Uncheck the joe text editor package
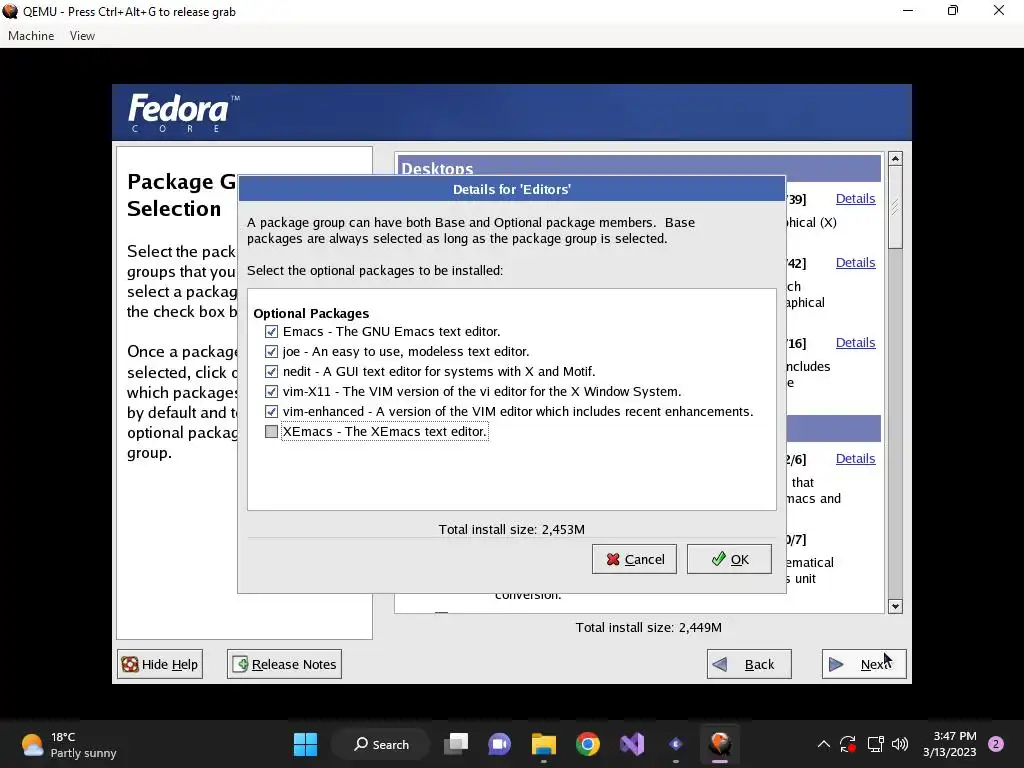The image size is (1024, 768). tap(271, 352)
